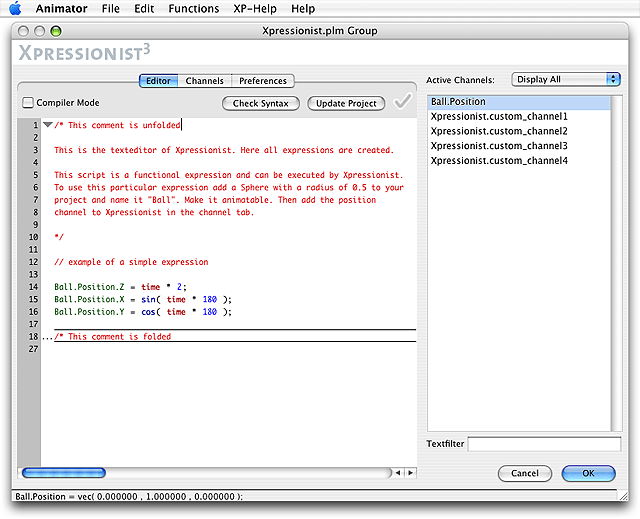Expand the folded comment on line 18
The height and width of the screenshot is (519, 640).
point(47,337)
